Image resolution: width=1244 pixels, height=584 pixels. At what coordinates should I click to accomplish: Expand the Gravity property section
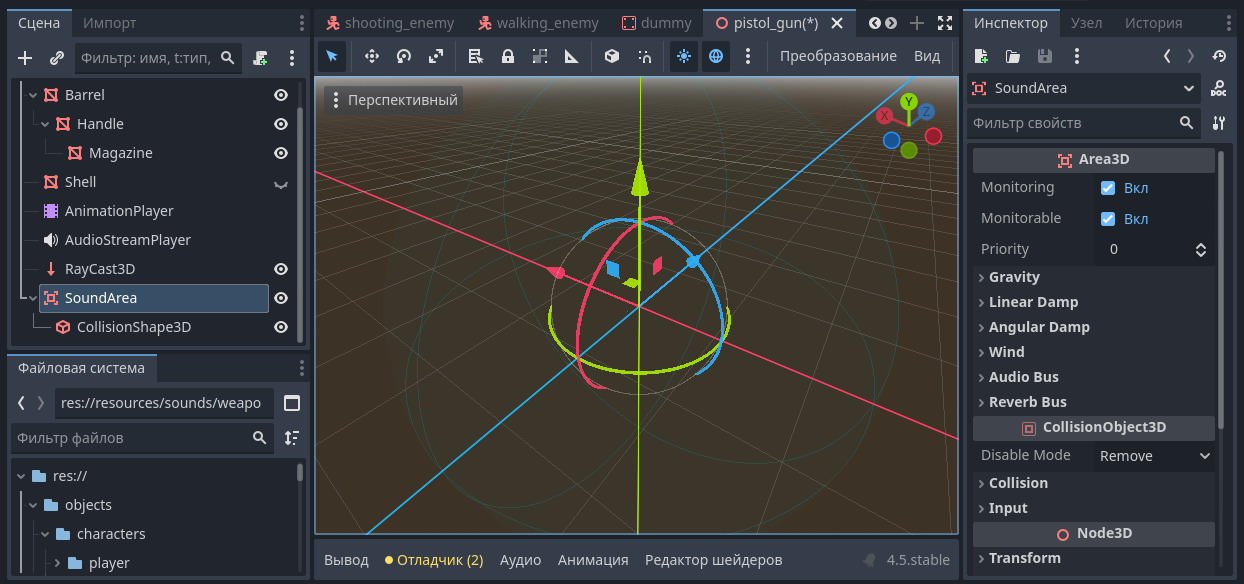coord(1014,277)
